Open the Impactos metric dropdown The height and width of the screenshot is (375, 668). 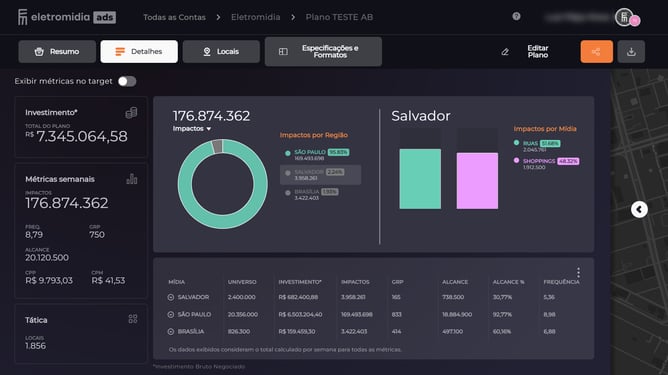(192, 129)
